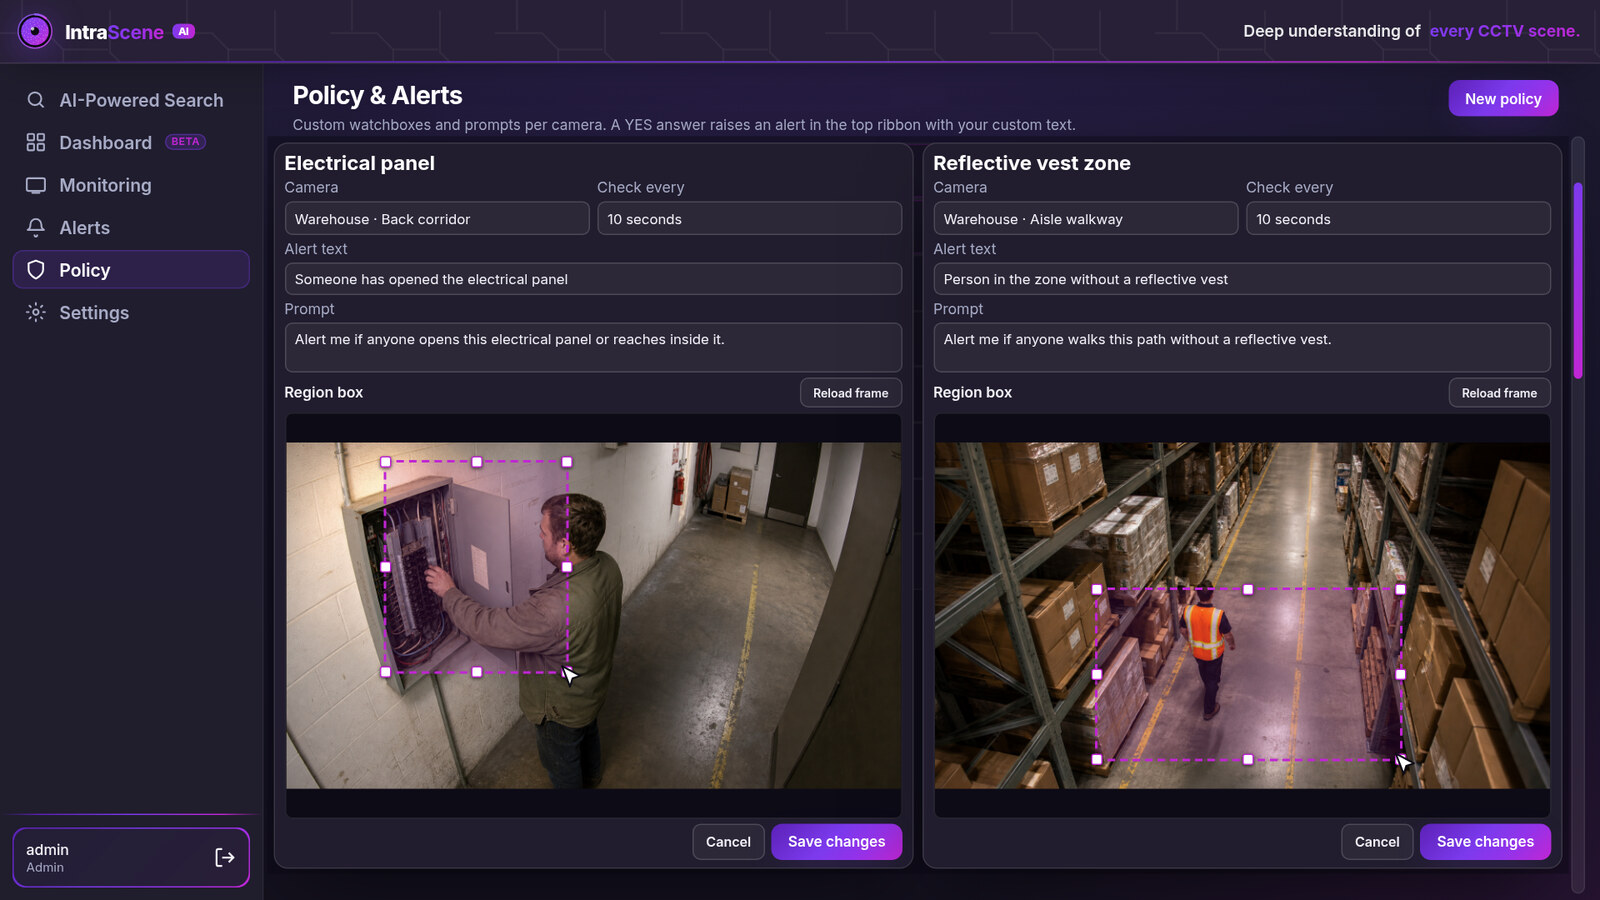Create a New policy
The height and width of the screenshot is (900, 1600).
[1503, 98]
